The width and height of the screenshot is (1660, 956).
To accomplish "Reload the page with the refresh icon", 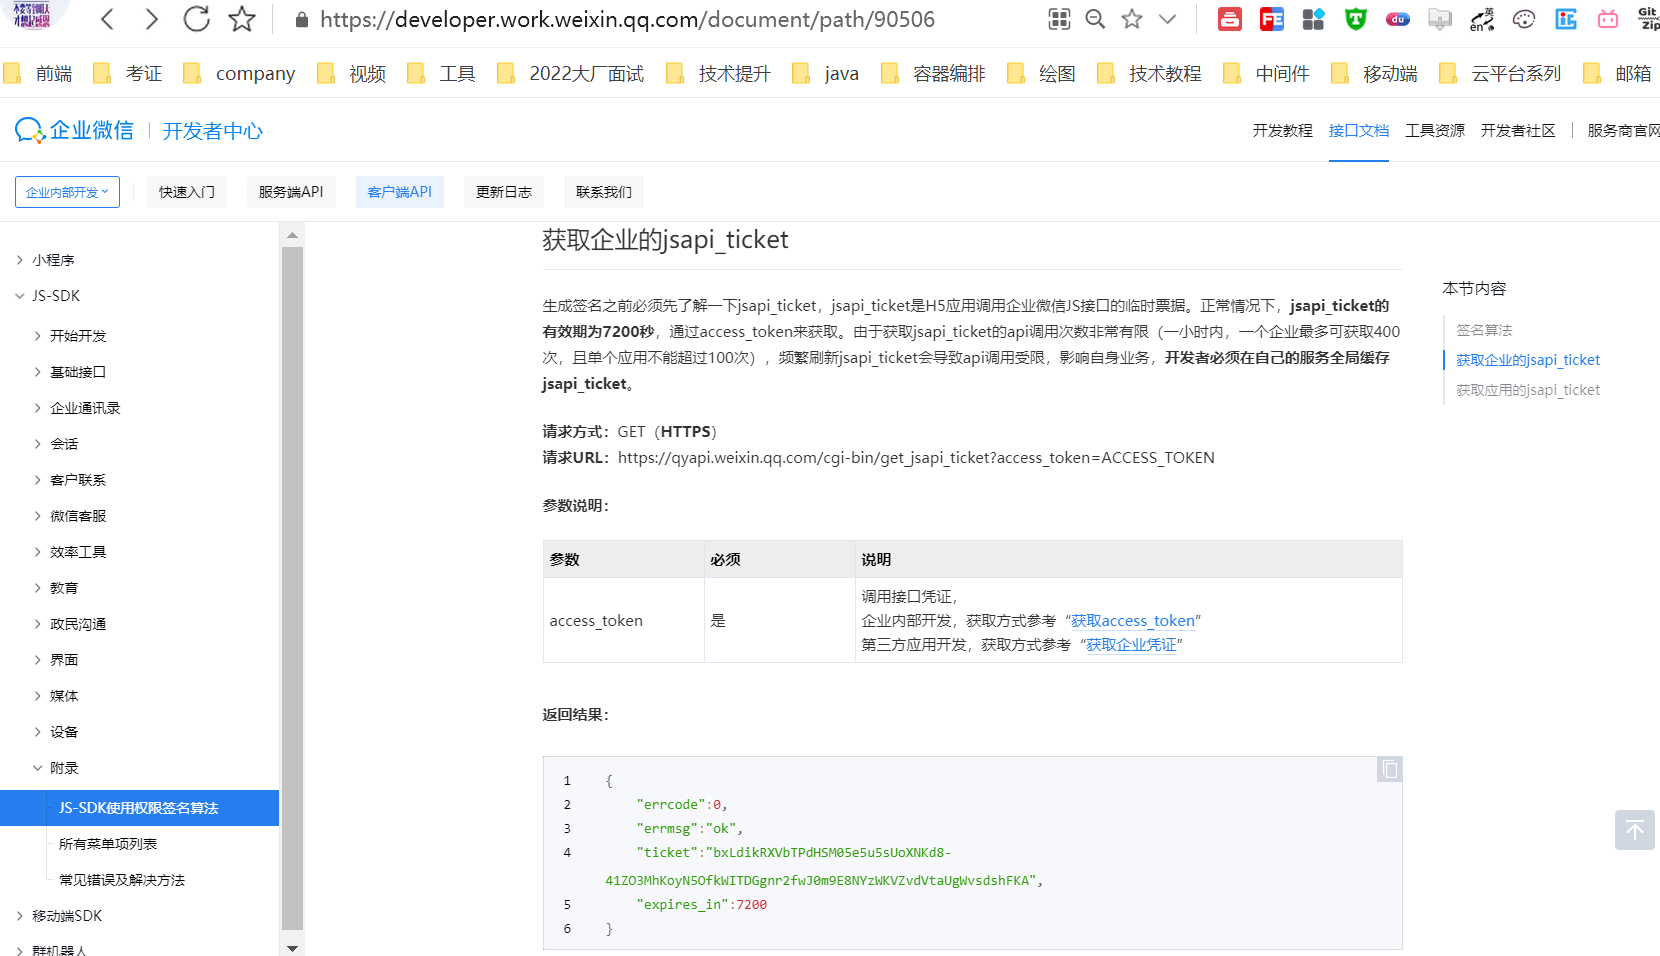I will 196,19.
